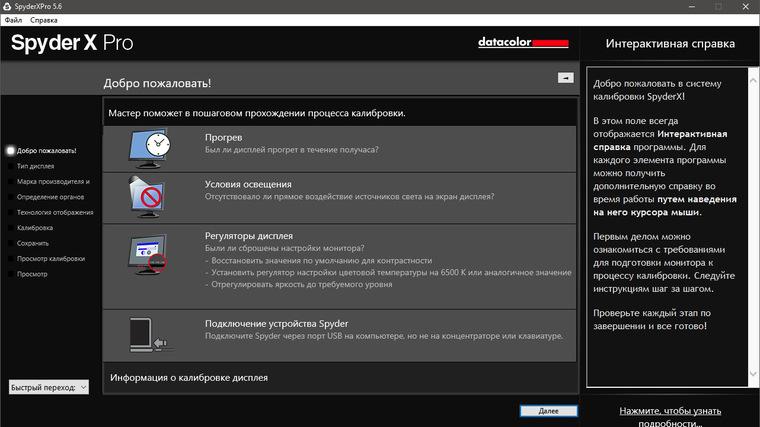The height and width of the screenshot is (427, 760).
Task: Open the Быстрый переход dropdown
Action: tap(48, 387)
